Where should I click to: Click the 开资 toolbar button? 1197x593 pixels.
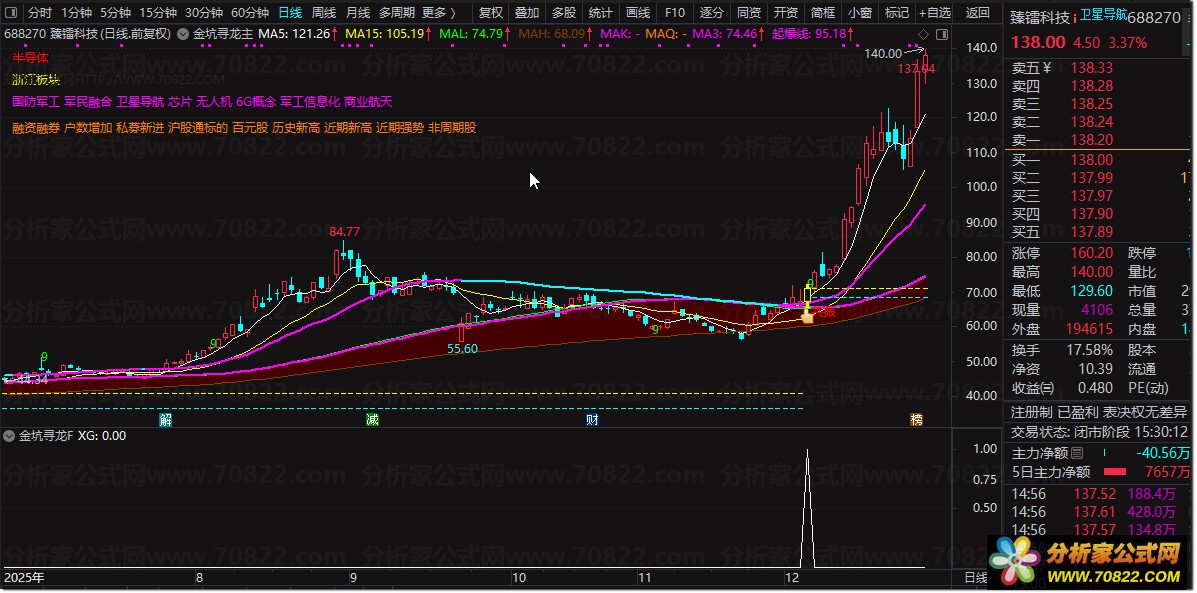coord(786,12)
